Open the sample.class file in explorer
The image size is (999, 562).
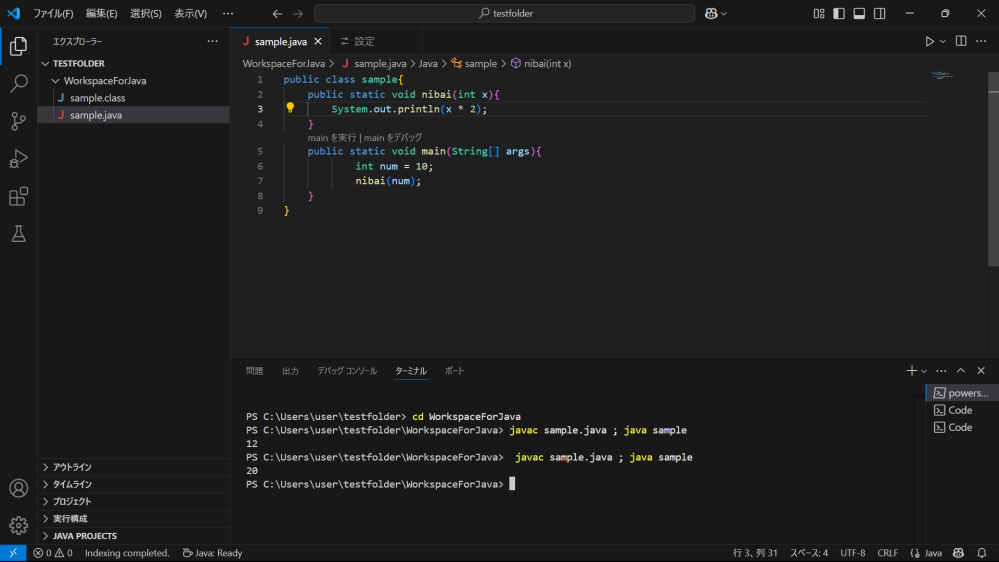(x=134, y=98)
